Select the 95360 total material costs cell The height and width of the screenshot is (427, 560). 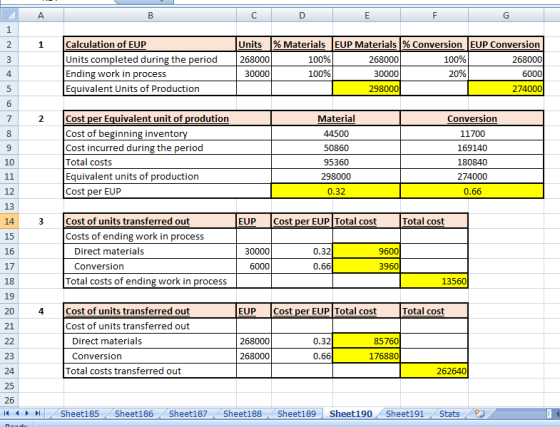pyautogui.click(x=336, y=162)
